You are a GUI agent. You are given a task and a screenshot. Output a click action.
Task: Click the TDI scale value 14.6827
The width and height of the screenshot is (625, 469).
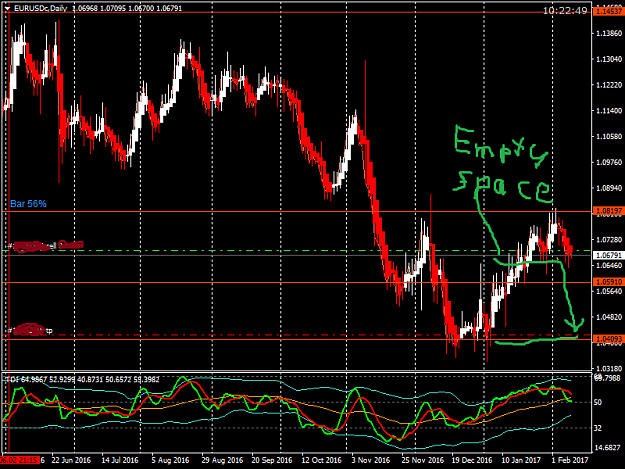tap(608, 447)
